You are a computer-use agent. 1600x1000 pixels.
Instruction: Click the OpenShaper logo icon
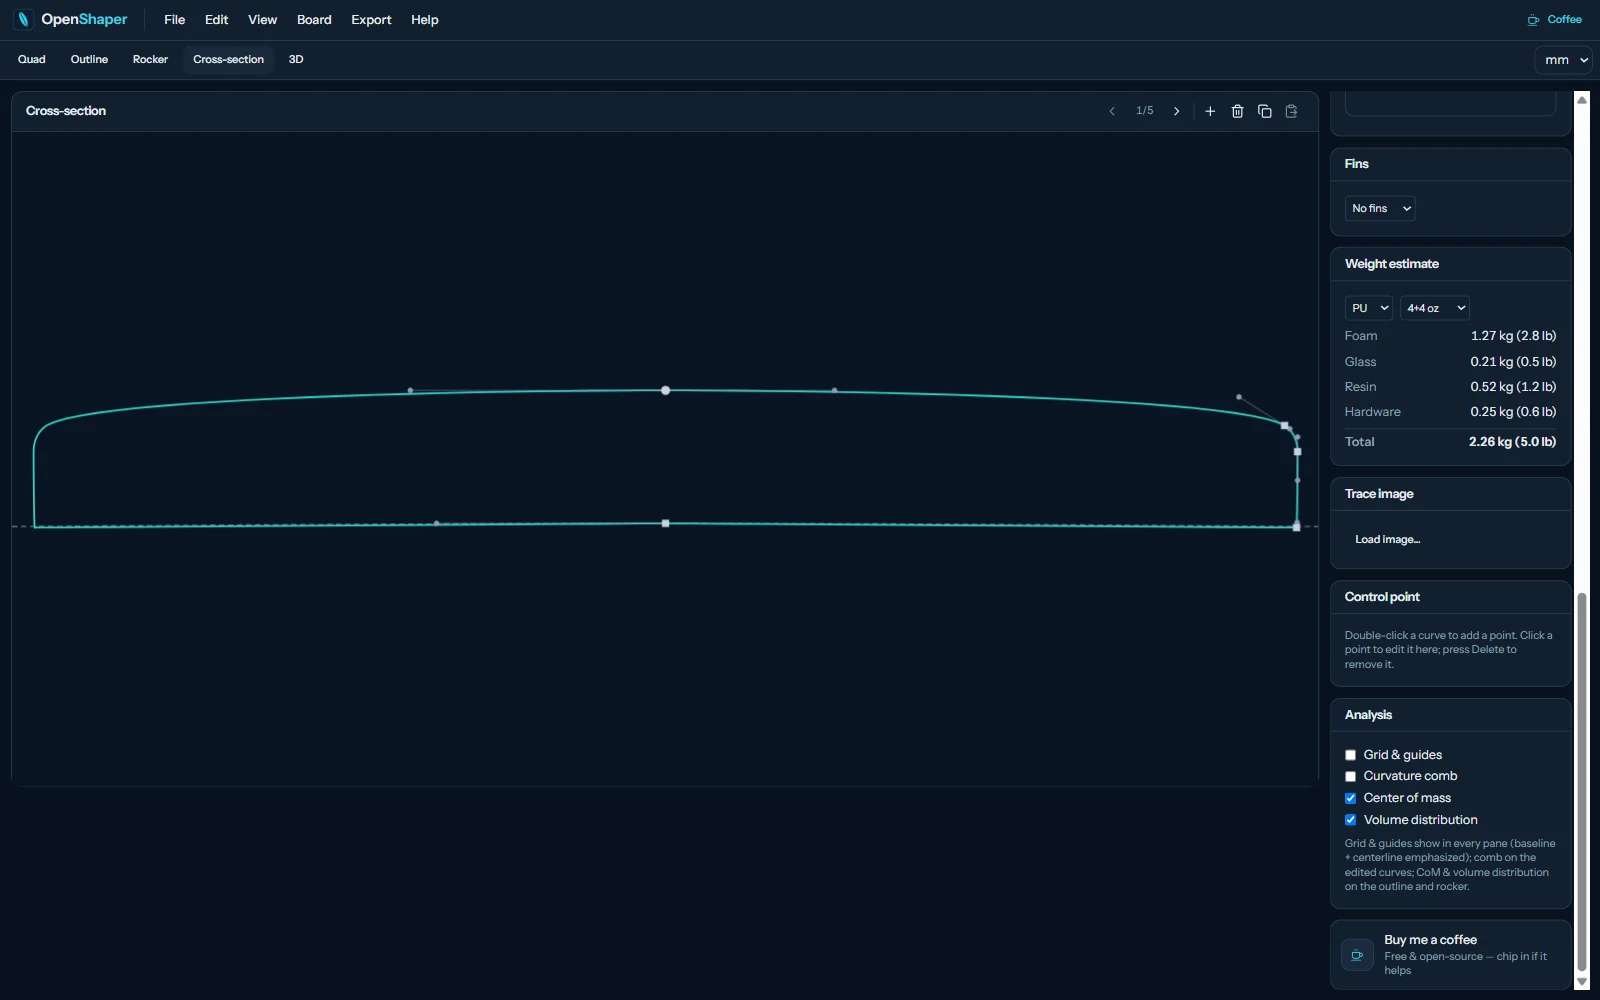pyautogui.click(x=23, y=19)
